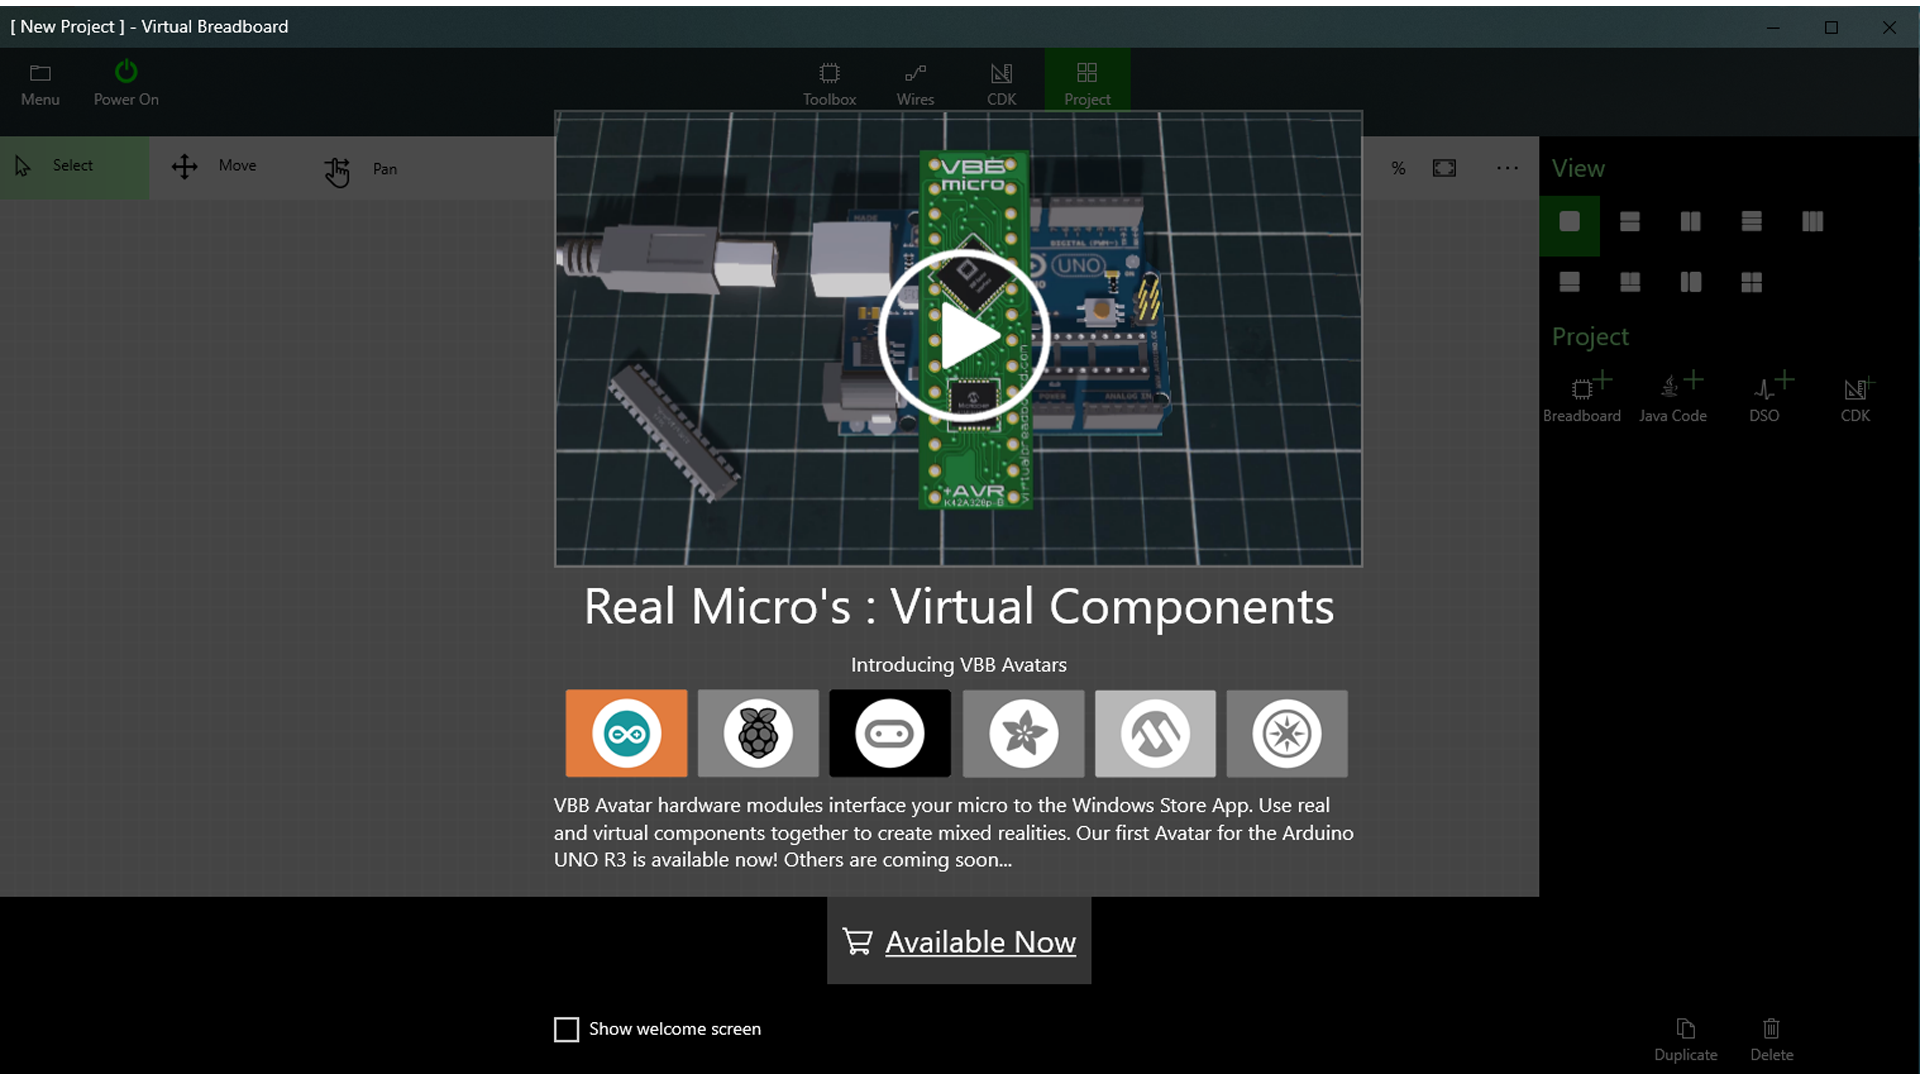Select the two side-by-side columns view layout
This screenshot has height=1080, width=1920.
pos(1690,222)
